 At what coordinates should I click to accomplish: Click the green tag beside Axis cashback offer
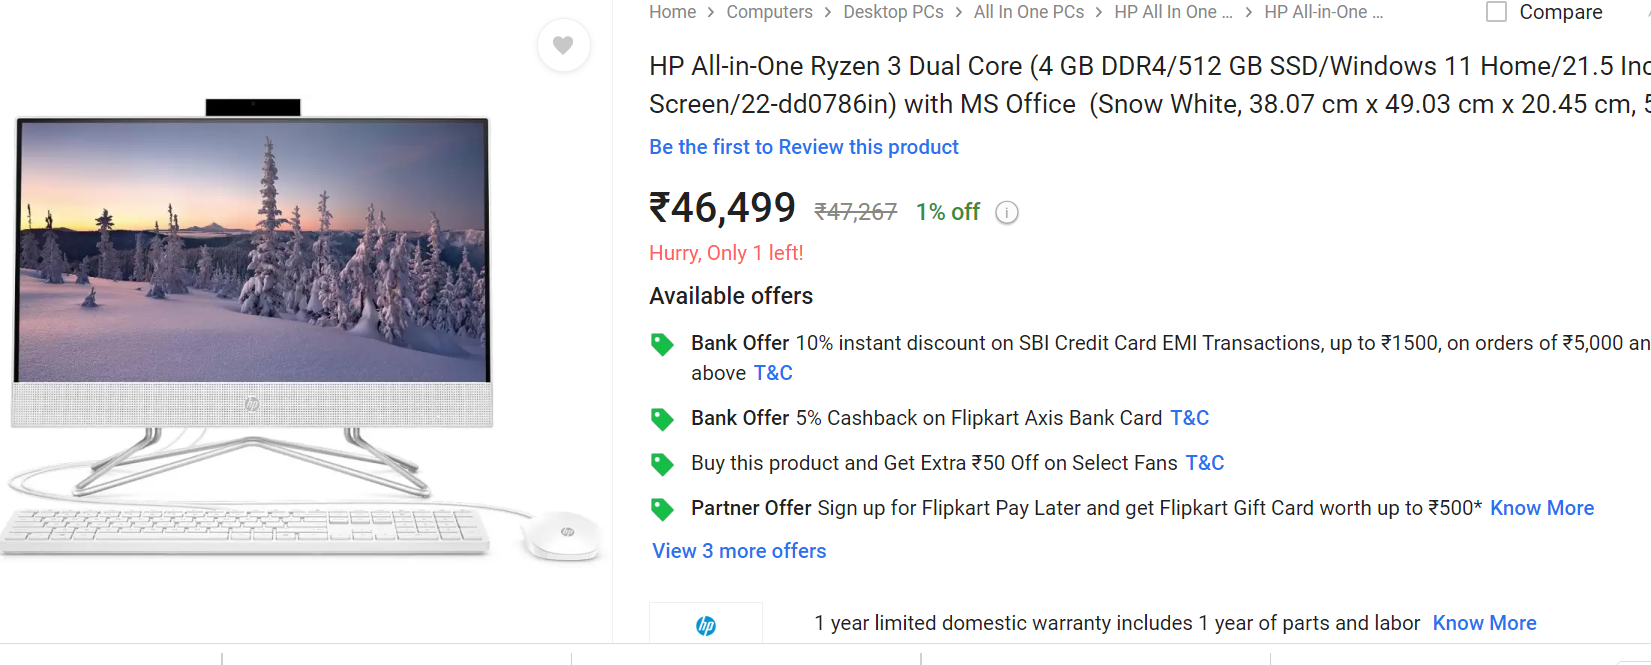point(662,419)
